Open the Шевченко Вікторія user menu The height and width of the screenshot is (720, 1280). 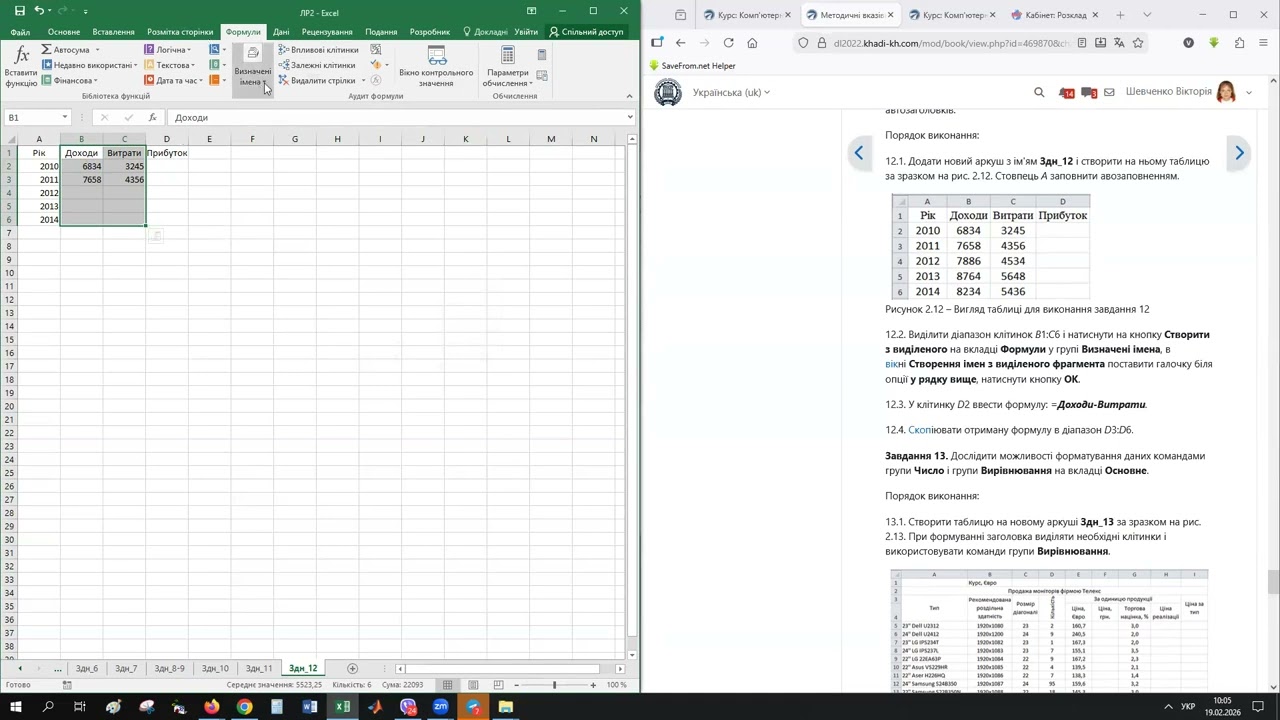coord(1188,92)
